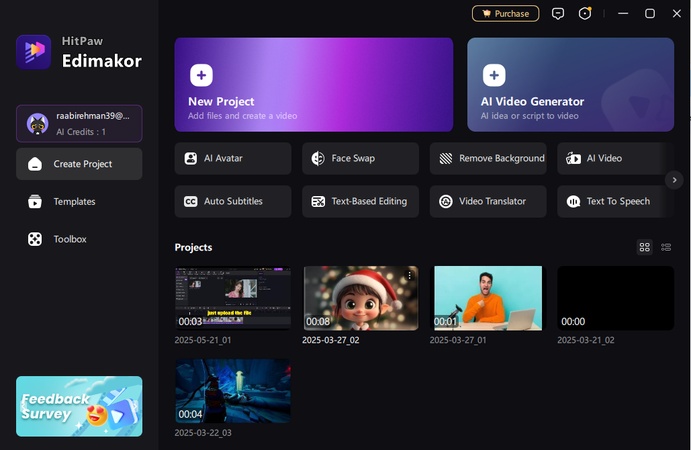Open project thumbnail 2025-03-22_03
This screenshot has height=450, width=691.
(x=232, y=391)
